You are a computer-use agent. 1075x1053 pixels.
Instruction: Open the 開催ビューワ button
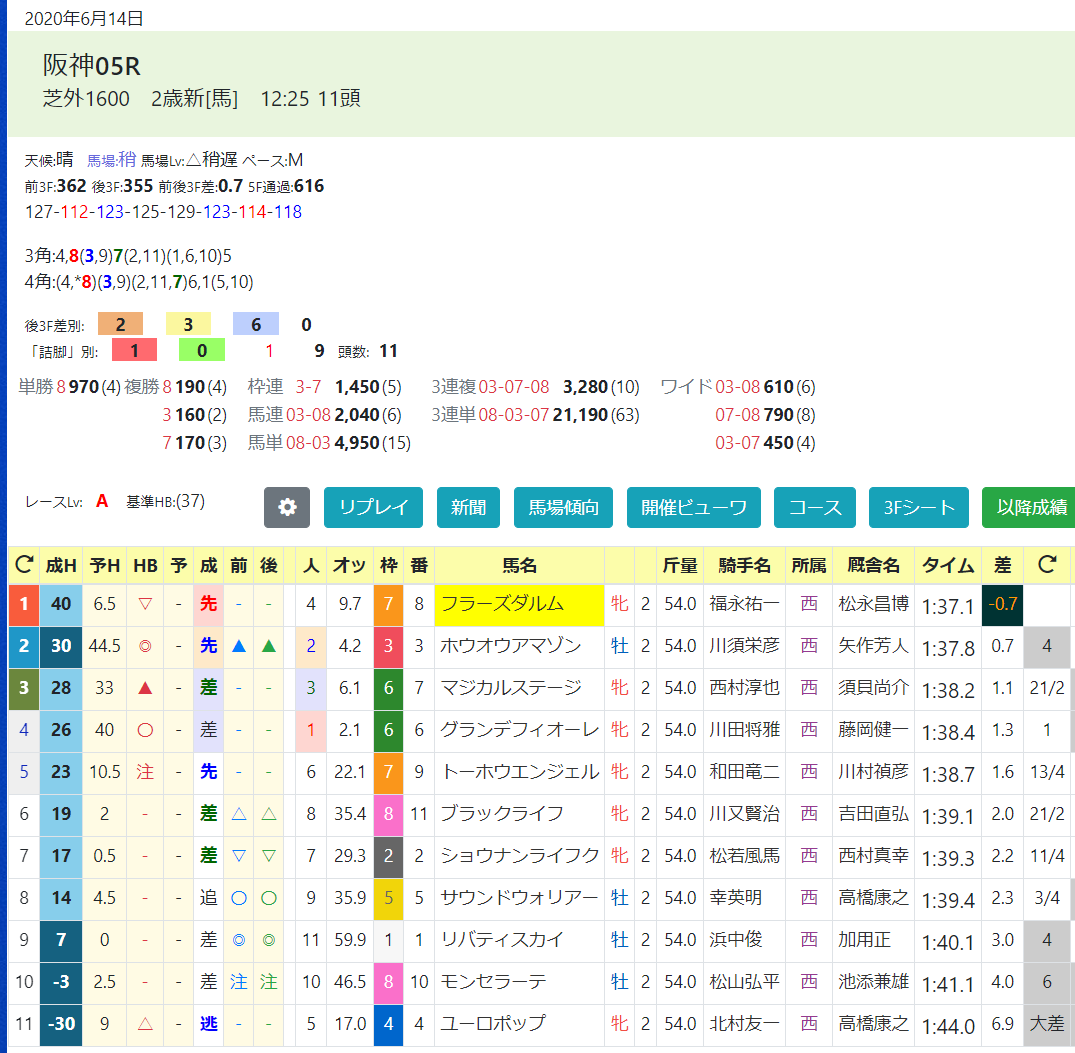pos(694,507)
